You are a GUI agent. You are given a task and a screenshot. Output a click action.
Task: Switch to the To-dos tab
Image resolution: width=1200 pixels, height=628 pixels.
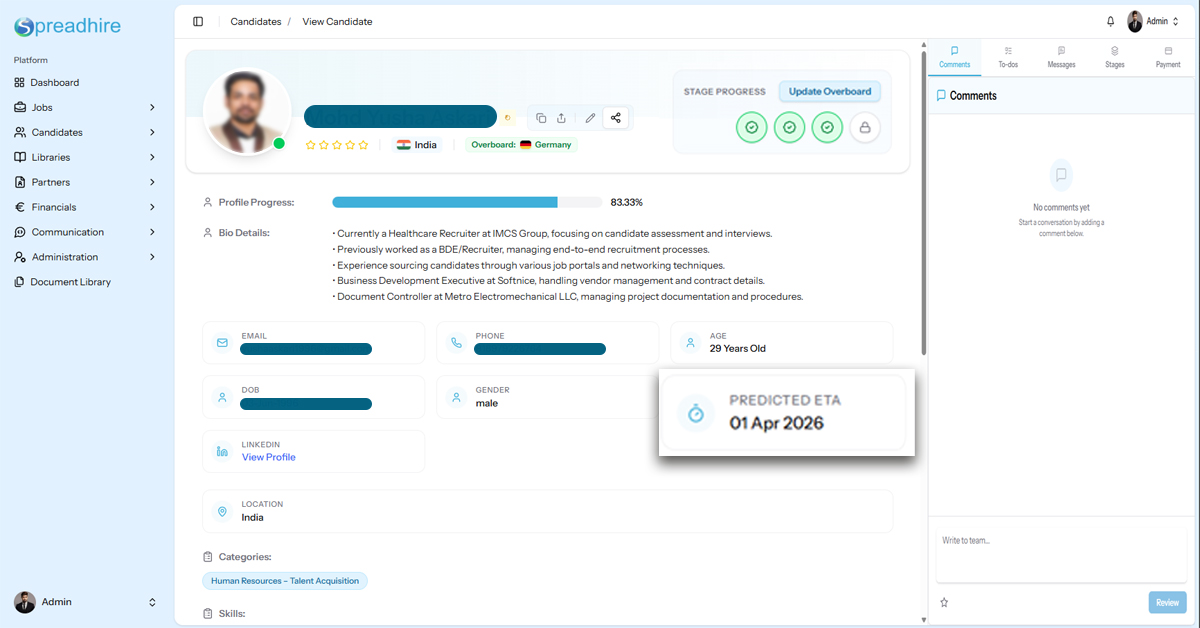click(1008, 56)
